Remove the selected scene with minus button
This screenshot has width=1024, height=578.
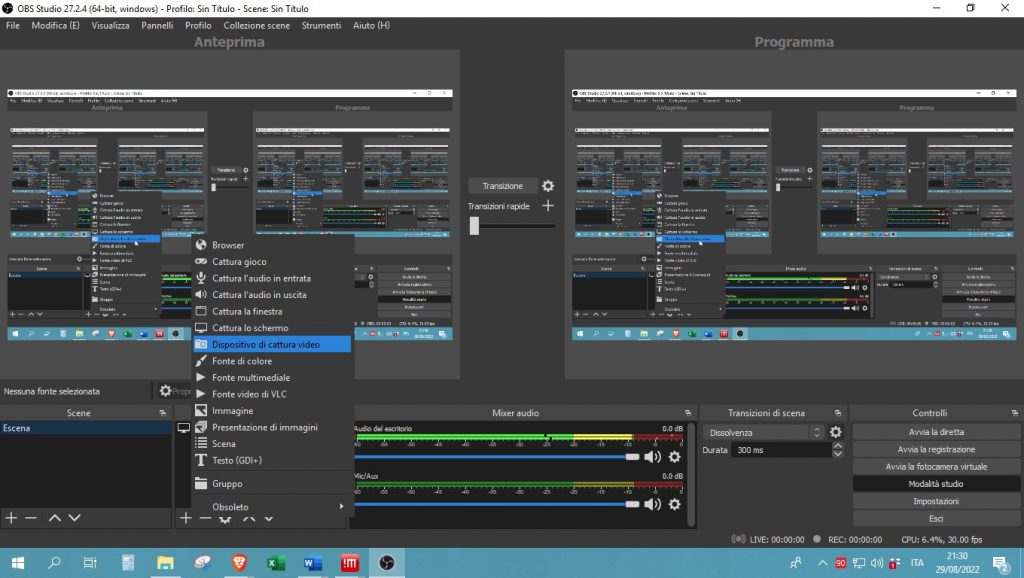(x=31, y=518)
